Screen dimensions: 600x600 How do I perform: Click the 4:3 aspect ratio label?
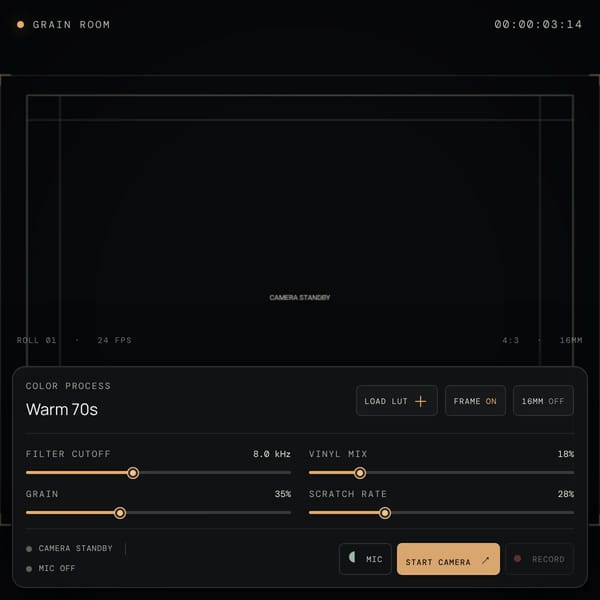510,340
